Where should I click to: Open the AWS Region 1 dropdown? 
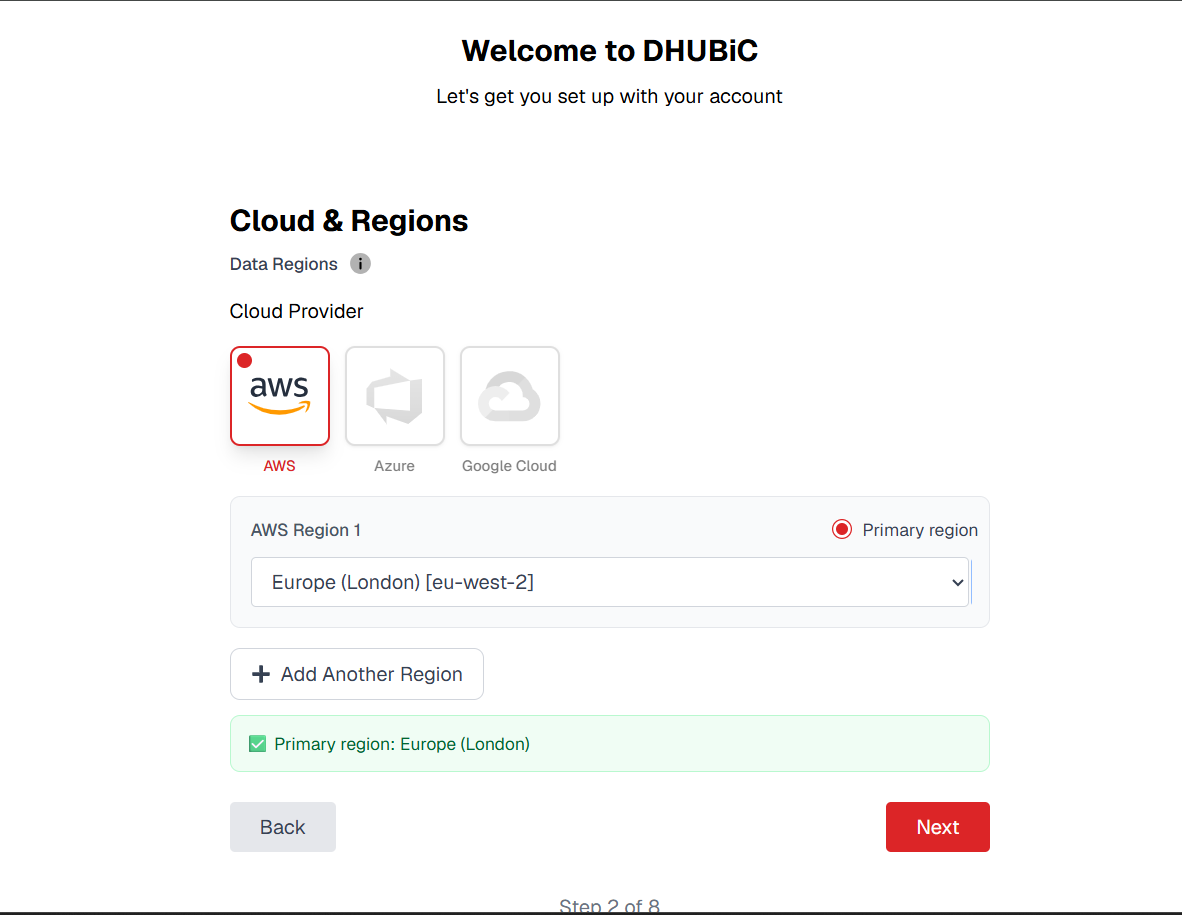609,582
